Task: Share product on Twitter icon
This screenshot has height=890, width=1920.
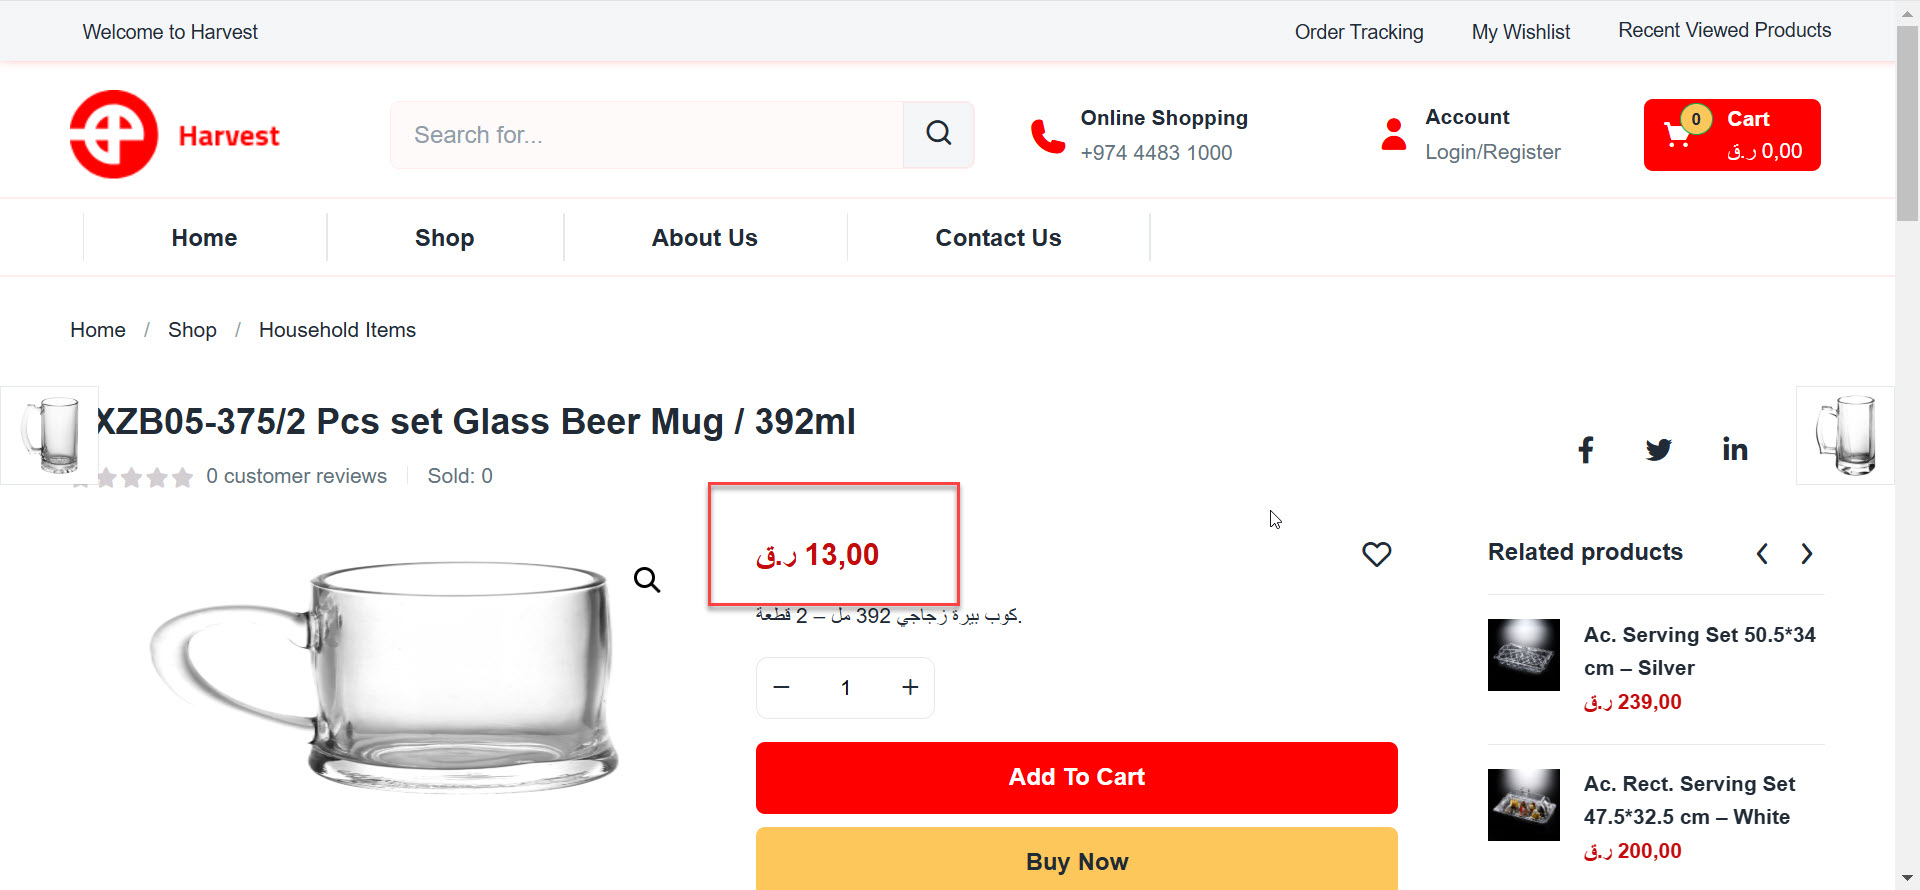Action: click(x=1659, y=450)
